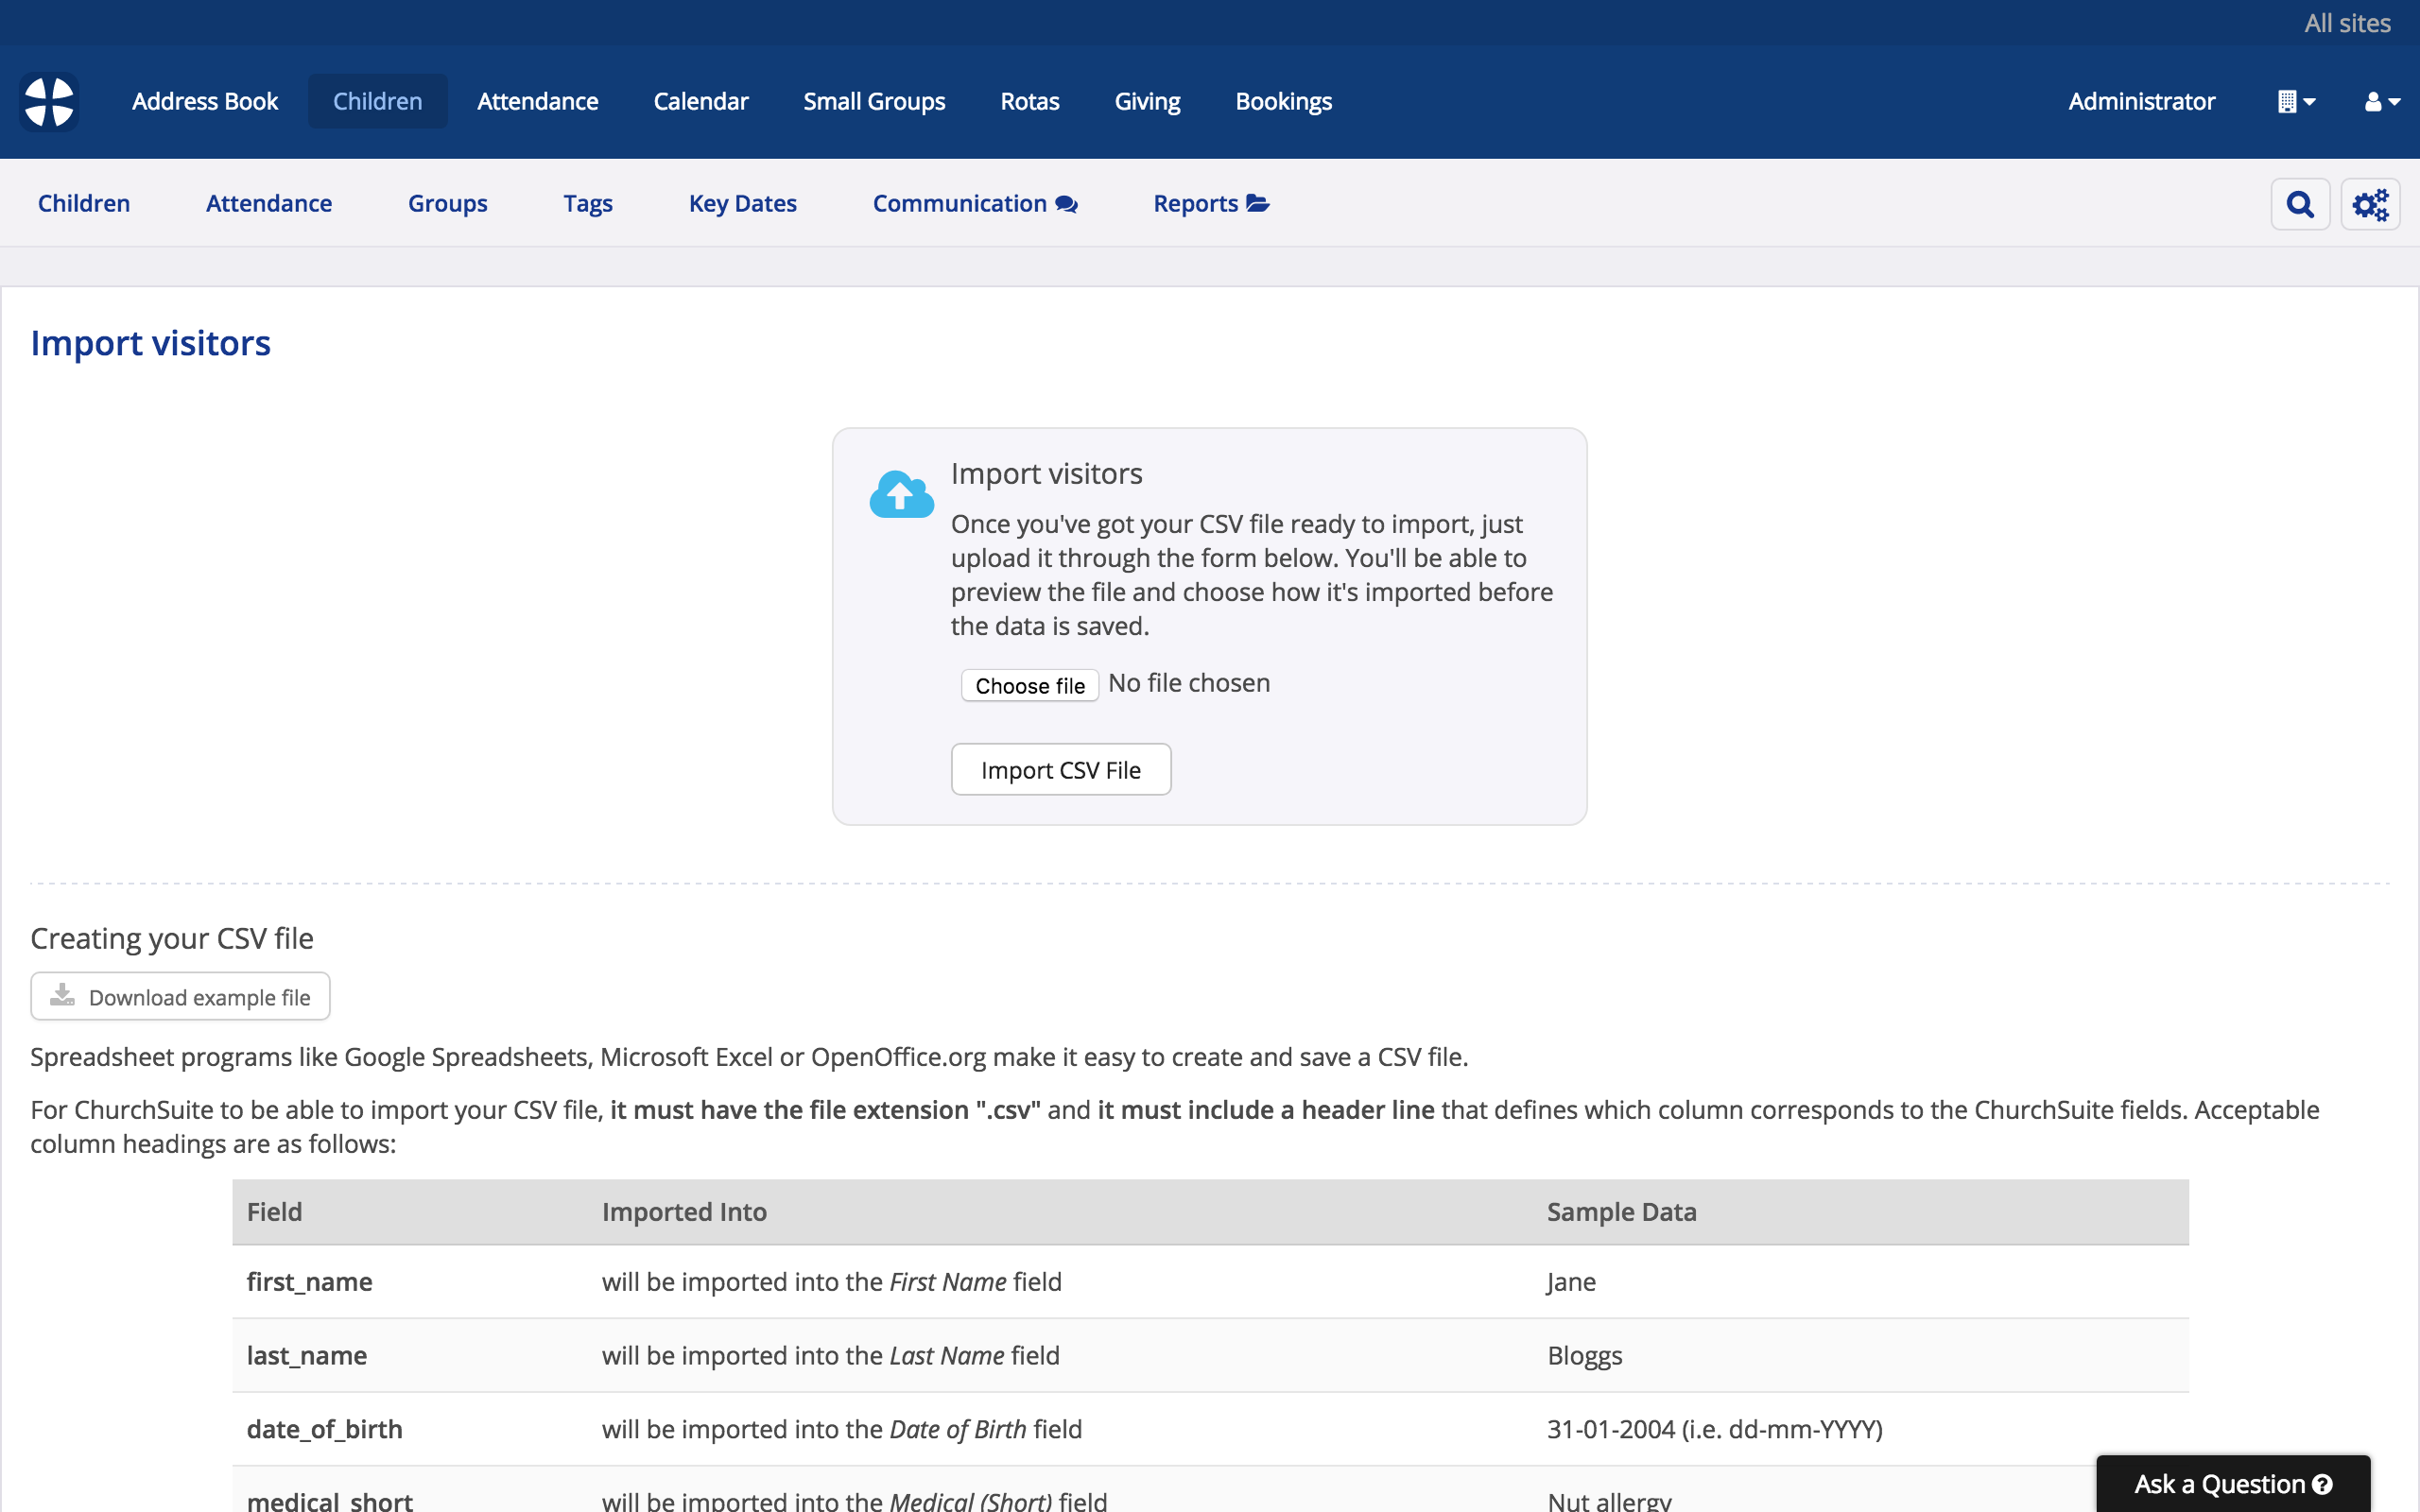
Task: Click the All sites link
Action: tap(2346, 23)
